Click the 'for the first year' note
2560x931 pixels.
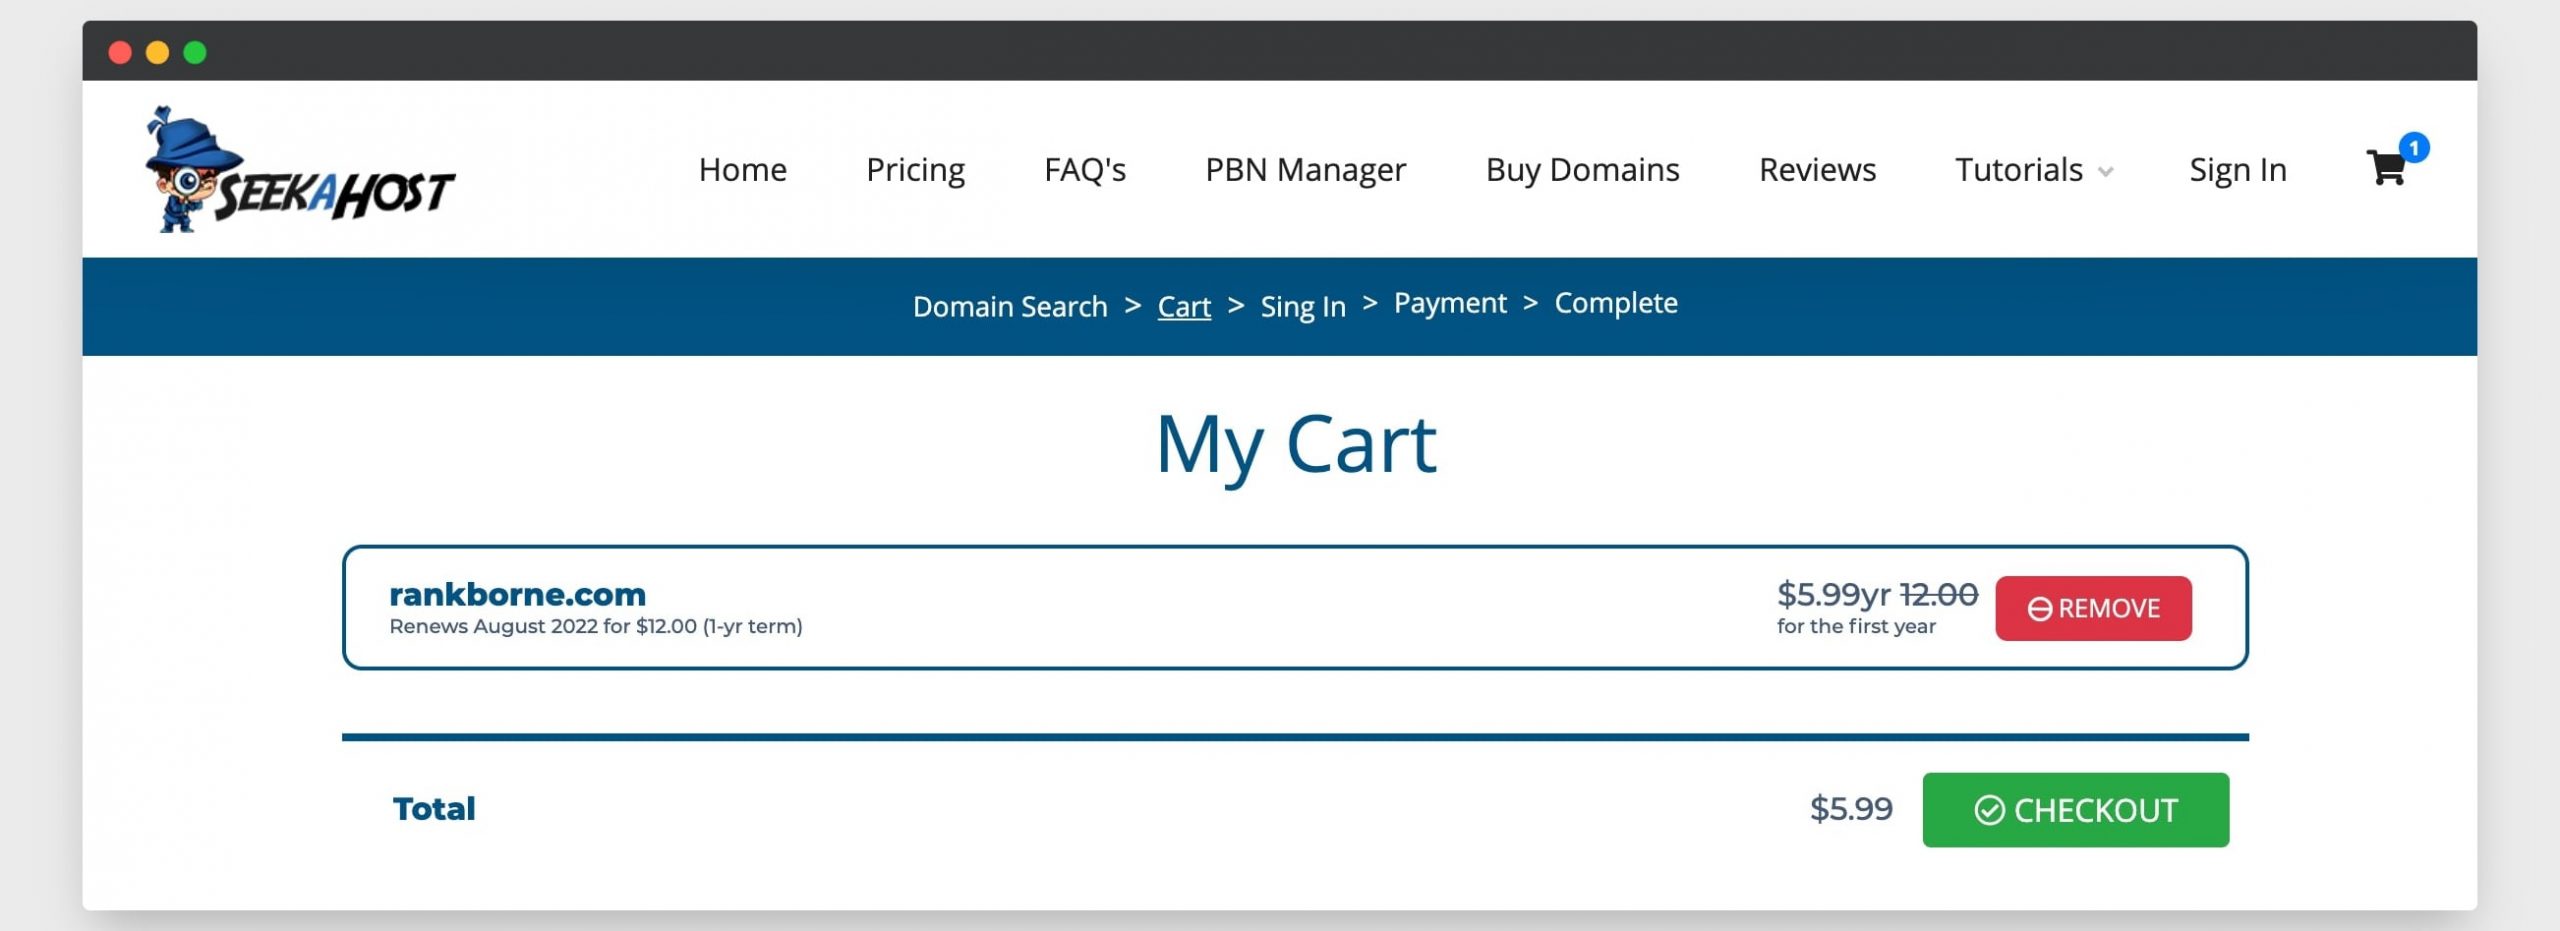1856,627
